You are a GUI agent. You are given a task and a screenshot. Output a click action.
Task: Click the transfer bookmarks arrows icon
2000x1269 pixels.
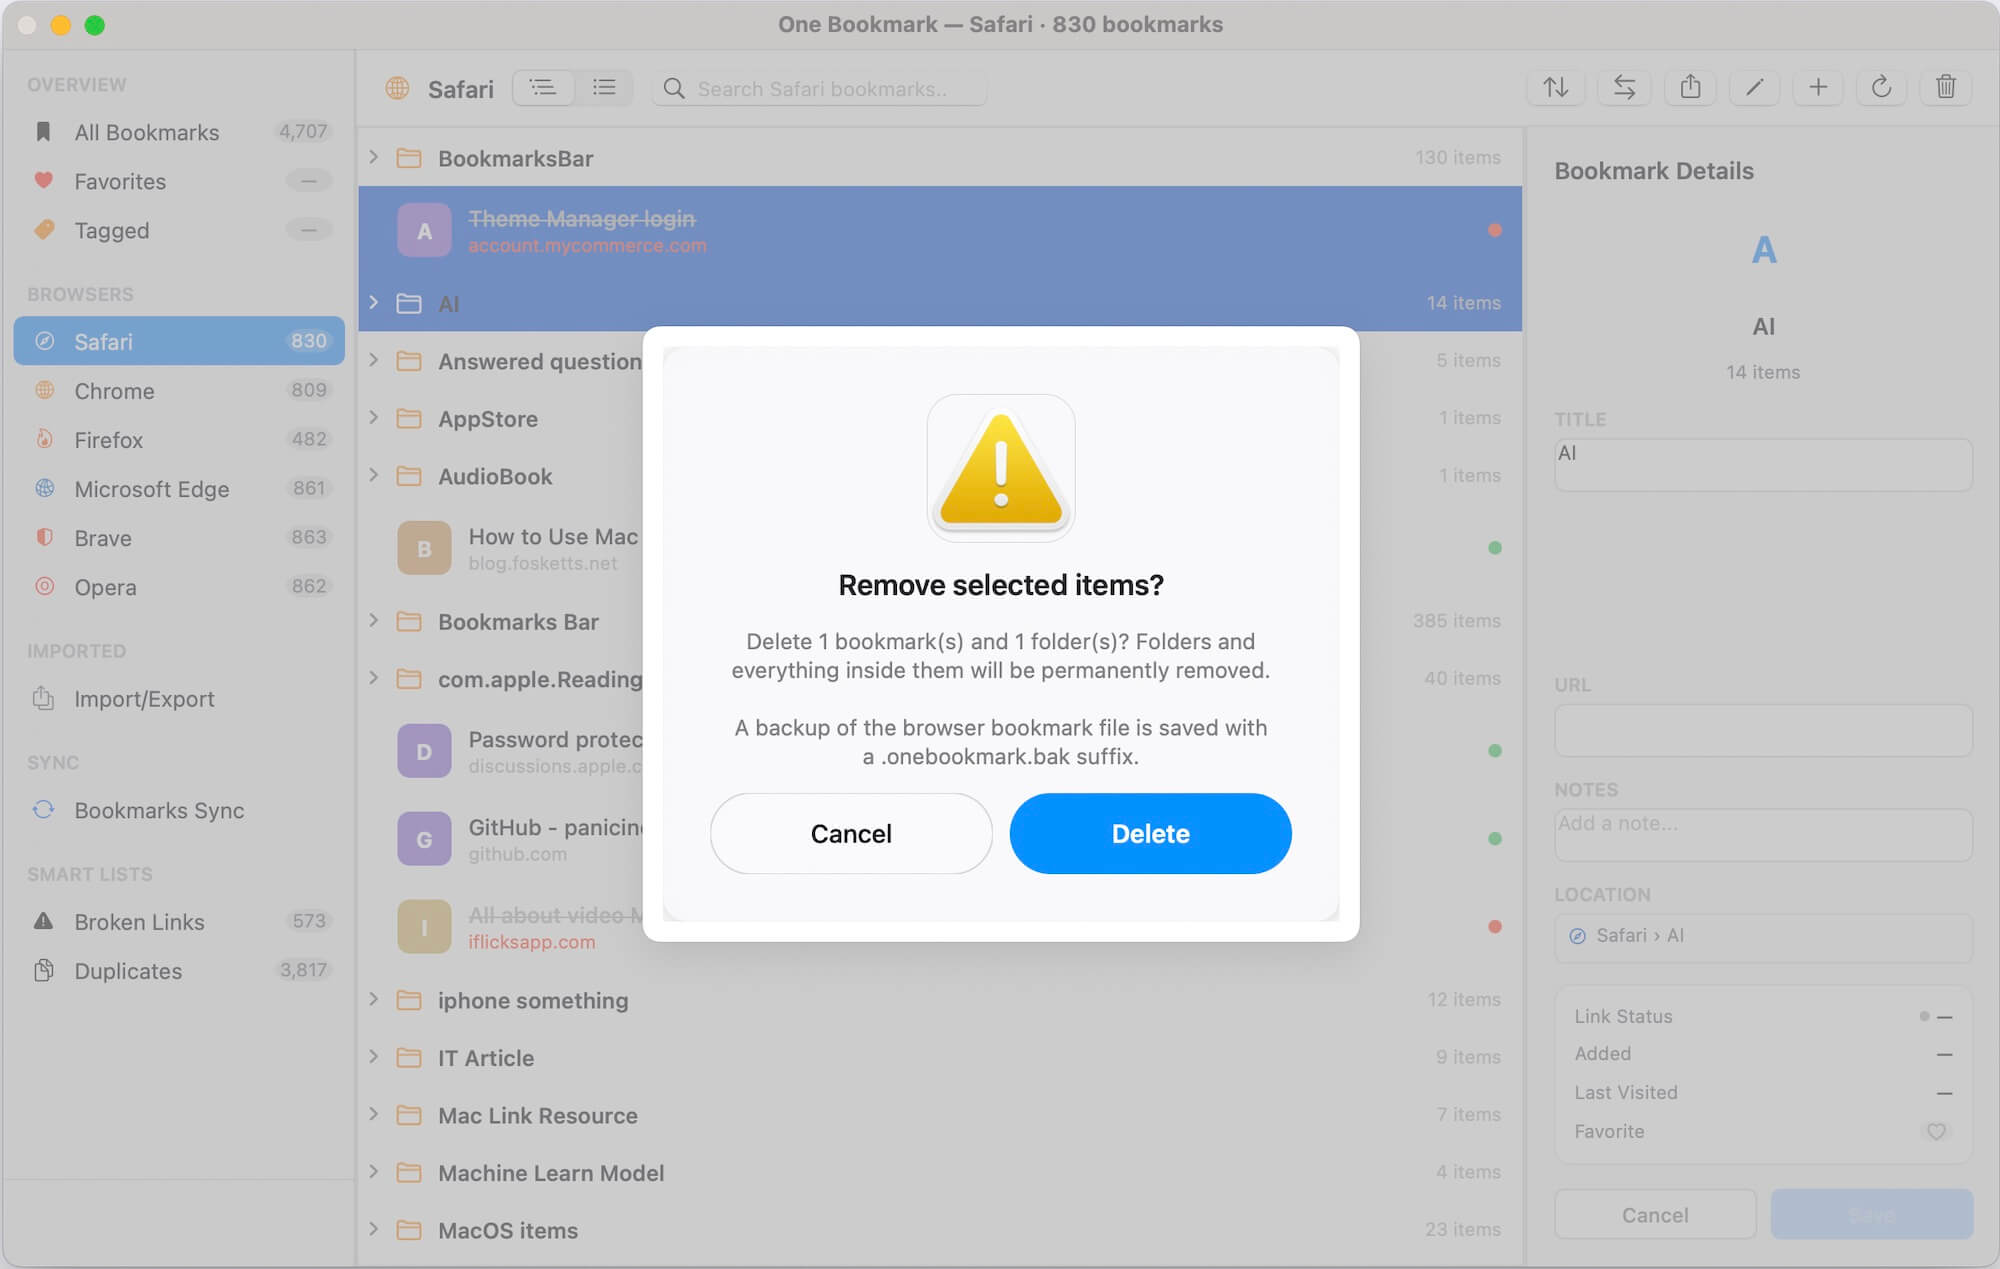point(1624,88)
